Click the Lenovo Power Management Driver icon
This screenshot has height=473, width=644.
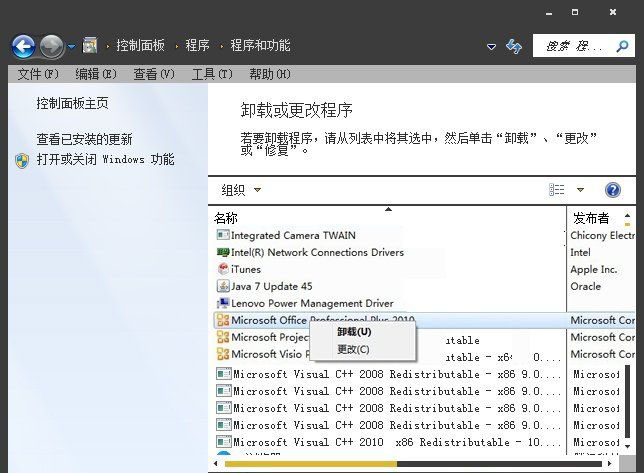tap(223, 303)
